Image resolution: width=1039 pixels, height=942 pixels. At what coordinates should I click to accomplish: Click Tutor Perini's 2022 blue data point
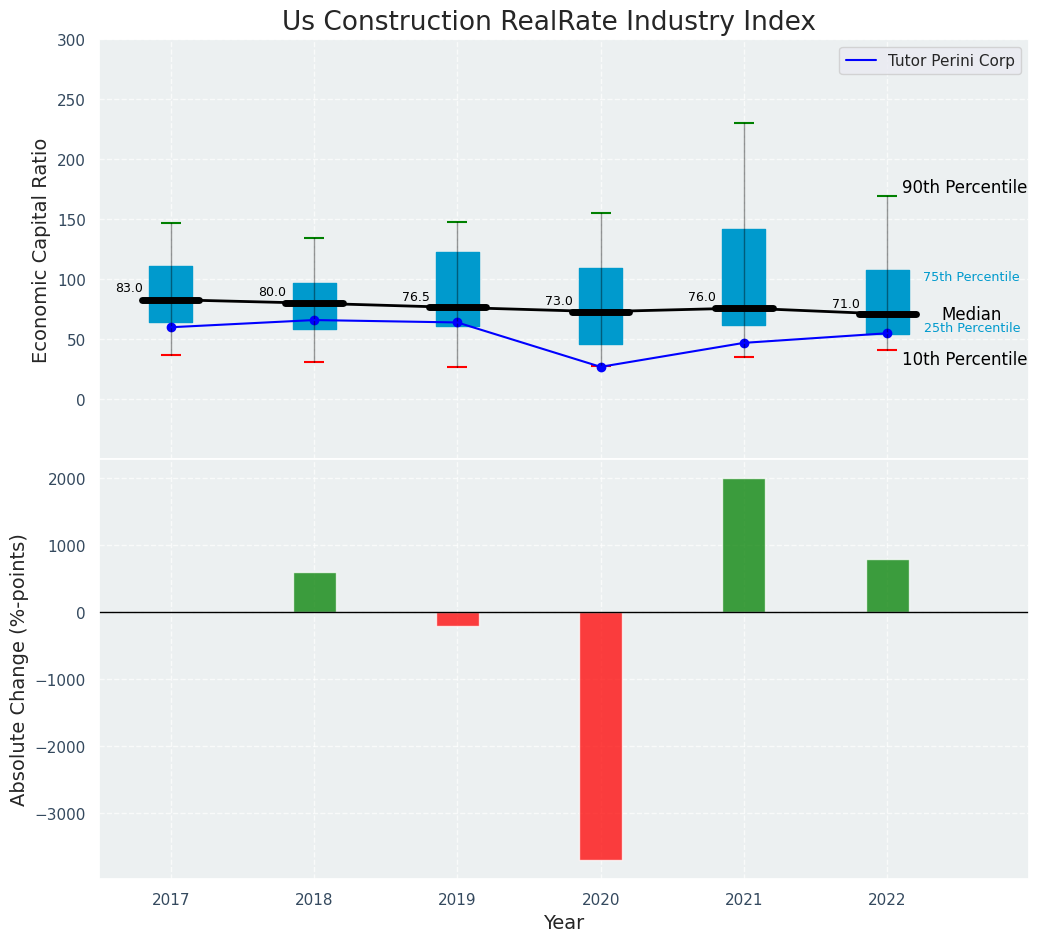click(887, 333)
